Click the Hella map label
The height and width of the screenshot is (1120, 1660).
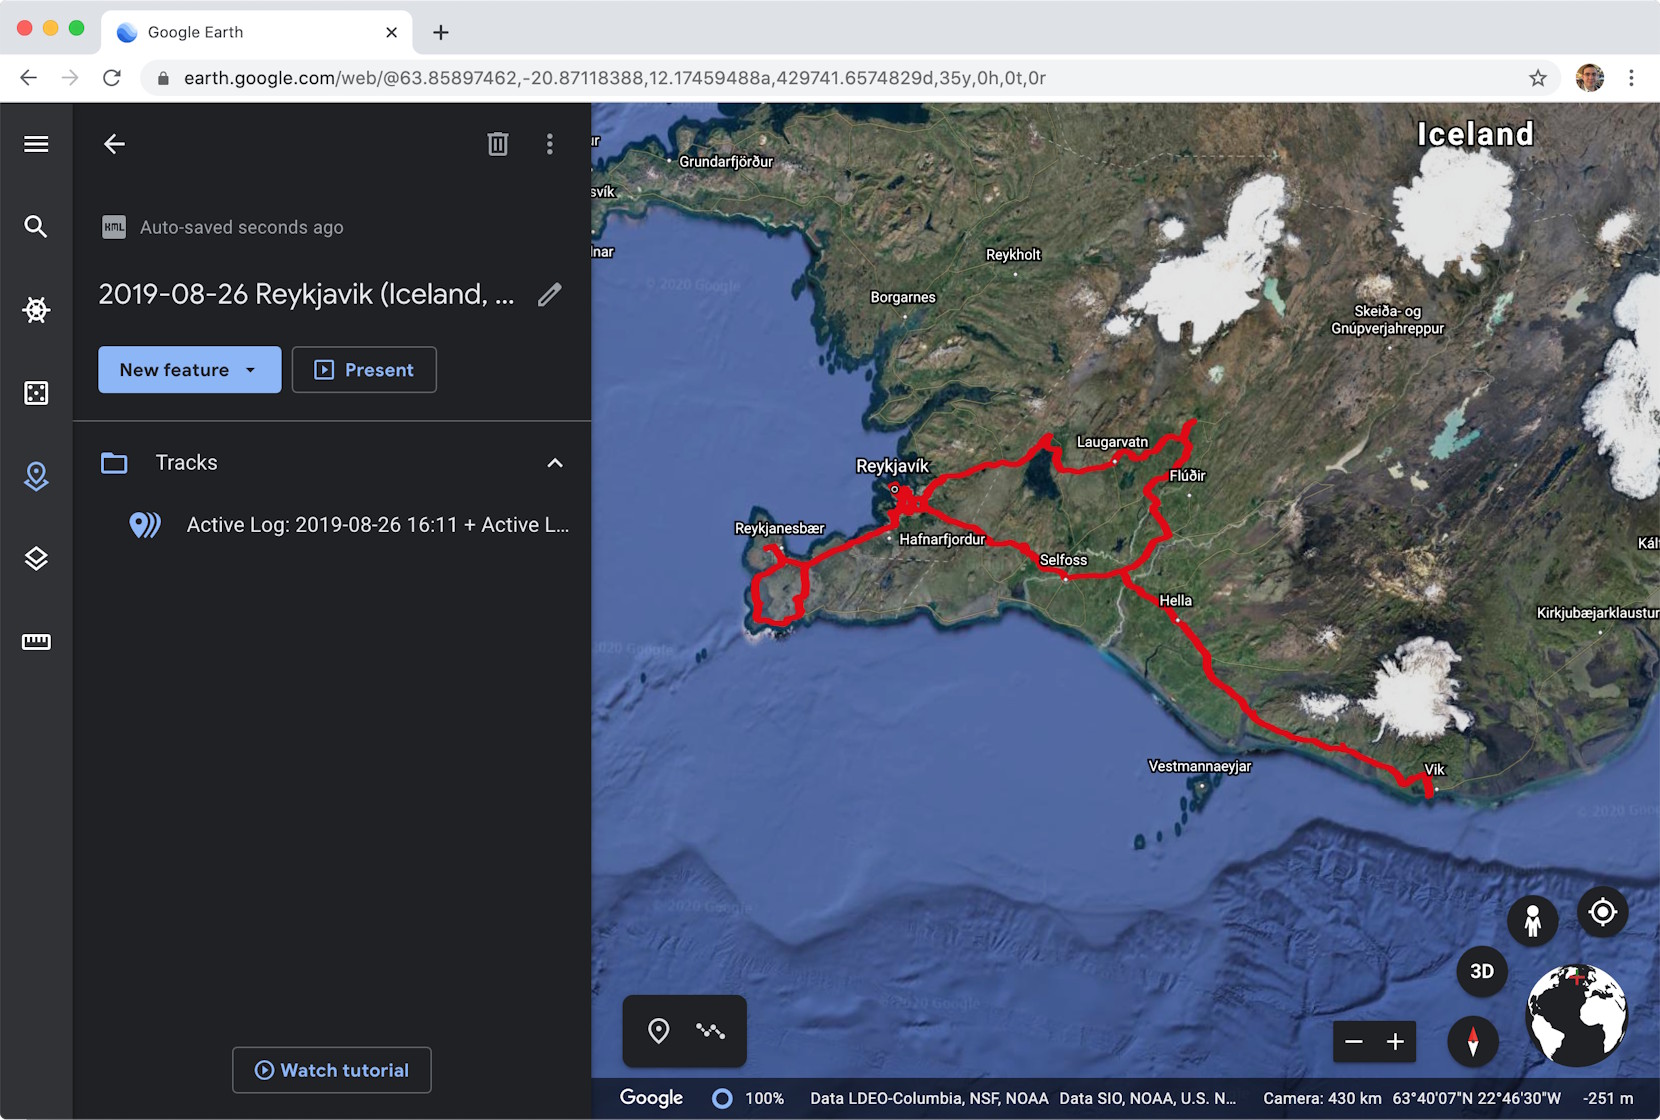[x=1176, y=601]
